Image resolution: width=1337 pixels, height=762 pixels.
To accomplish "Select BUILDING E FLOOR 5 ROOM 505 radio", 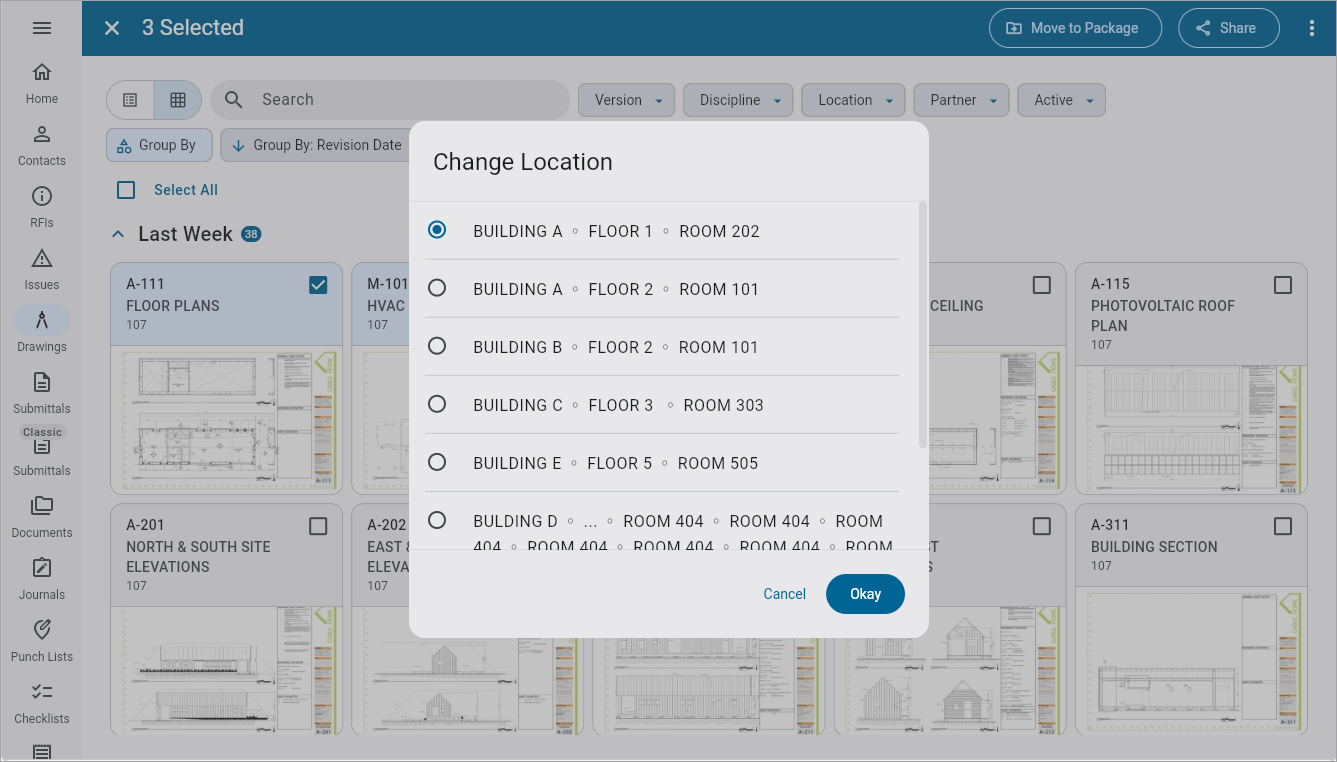I will 437,462.
